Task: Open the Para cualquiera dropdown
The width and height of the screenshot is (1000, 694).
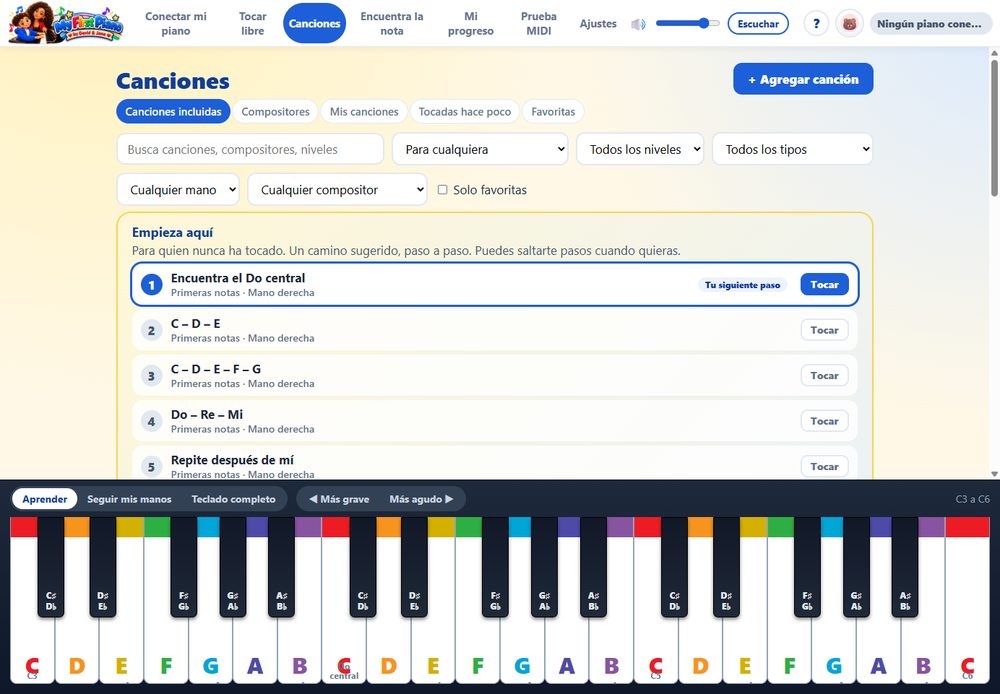Action: [x=480, y=149]
